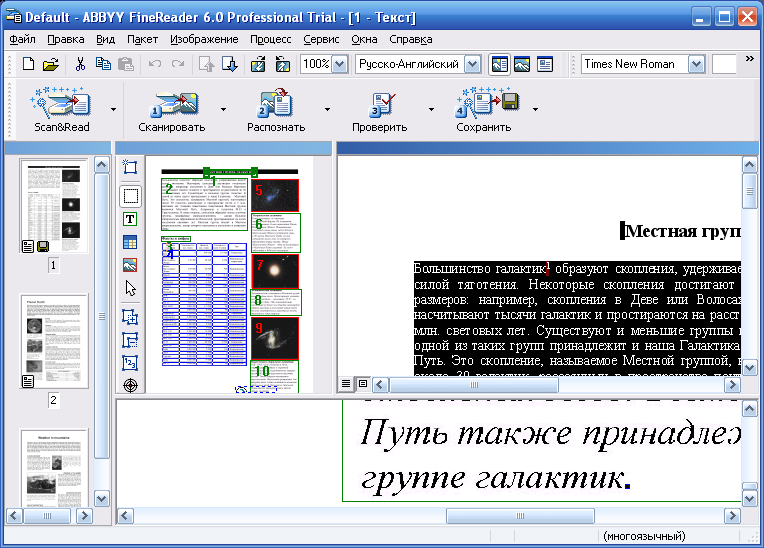
Task: Open the Файл menu
Action: tap(22, 39)
